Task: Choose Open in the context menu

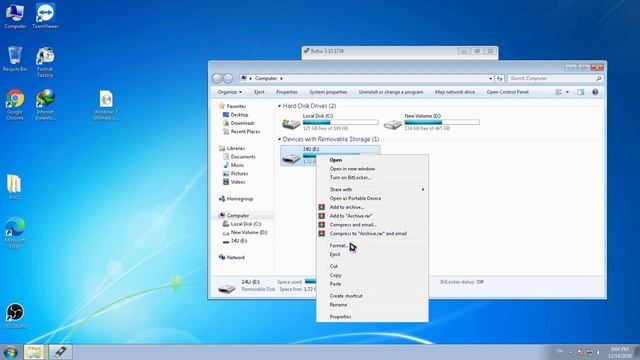Action: click(372, 160)
